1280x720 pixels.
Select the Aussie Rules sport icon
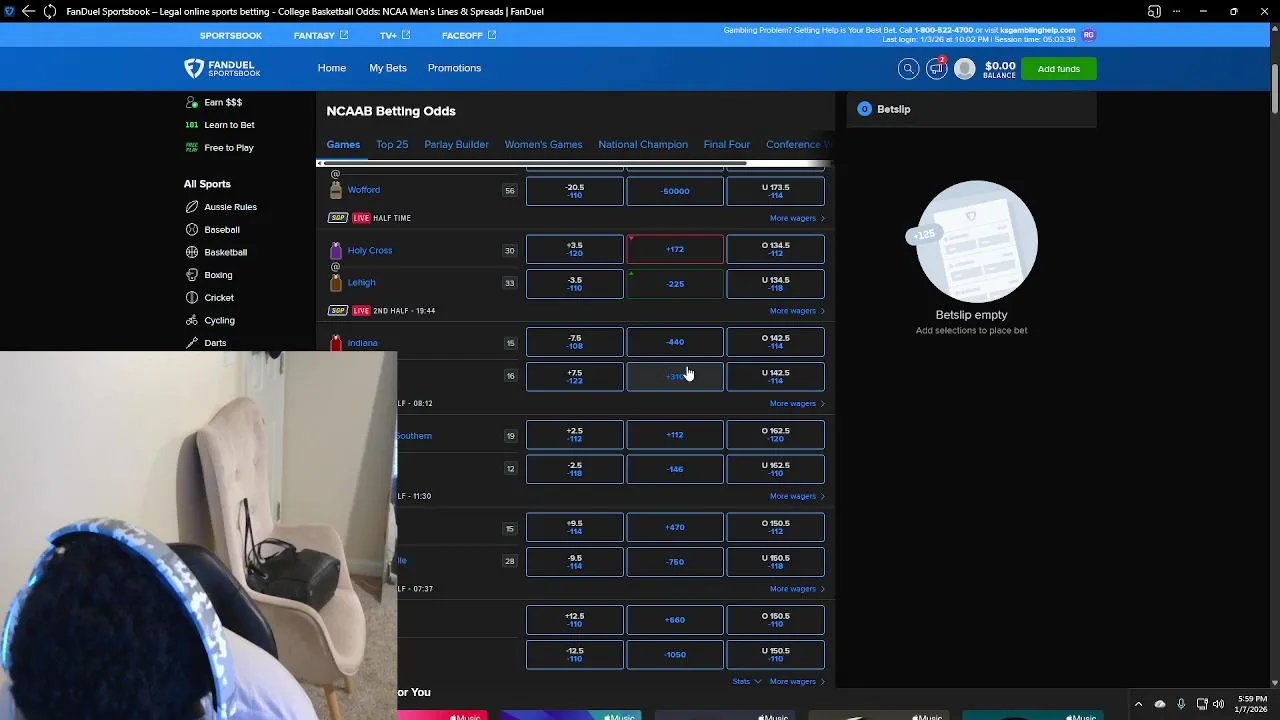click(x=192, y=207)
